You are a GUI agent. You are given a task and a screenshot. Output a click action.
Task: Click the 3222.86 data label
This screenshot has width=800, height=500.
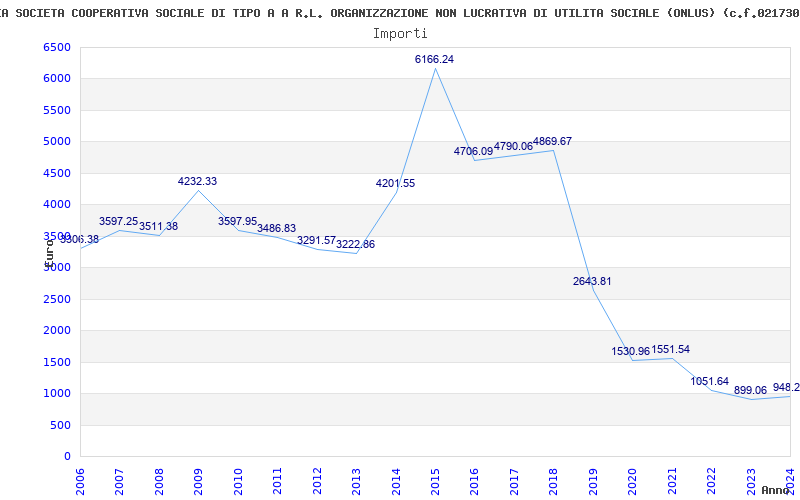click(x=356, y=244)
